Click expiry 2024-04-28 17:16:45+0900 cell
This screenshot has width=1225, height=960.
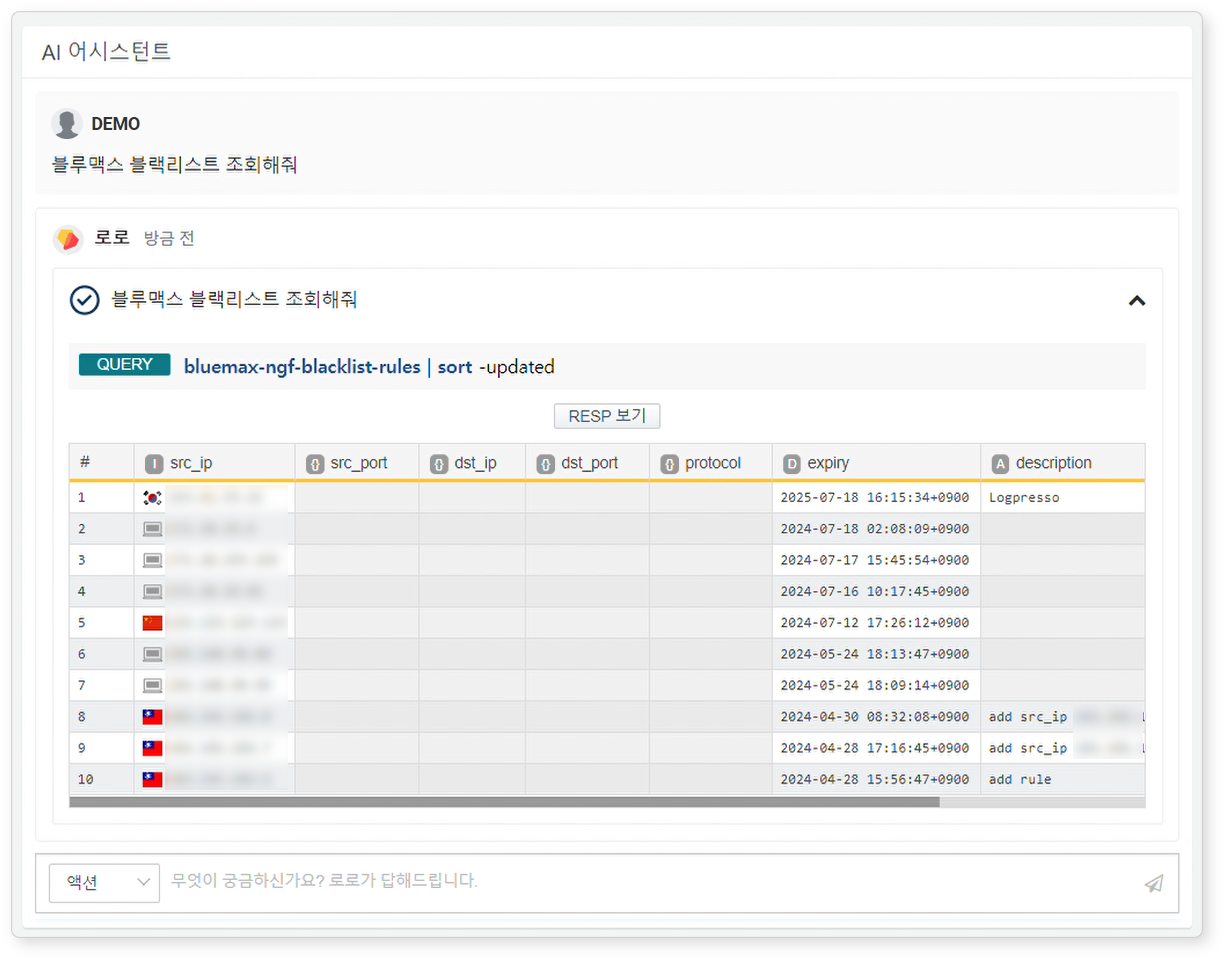[x=876, y=747]
